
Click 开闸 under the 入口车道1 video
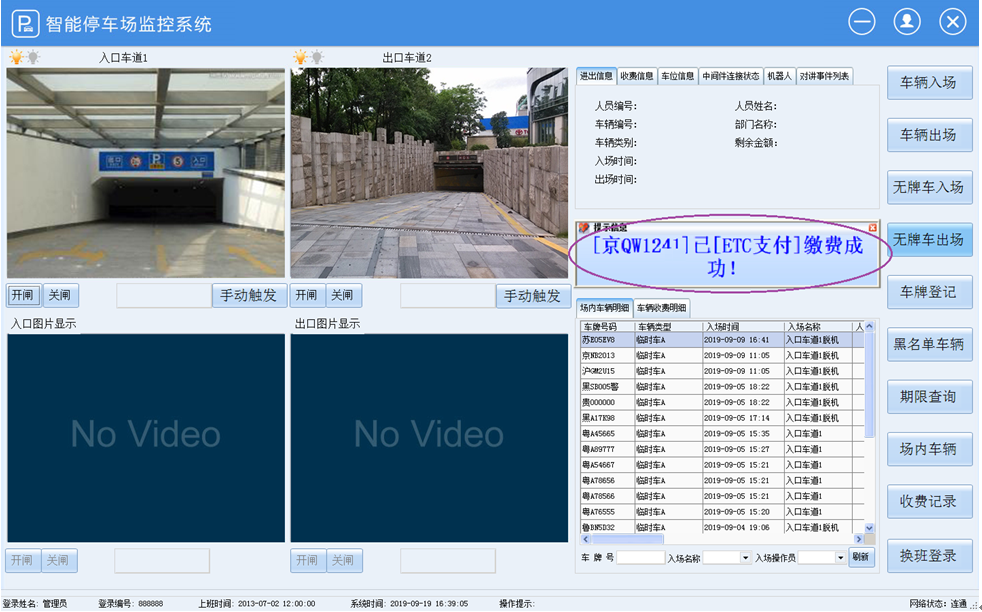(x=24, y=295)
